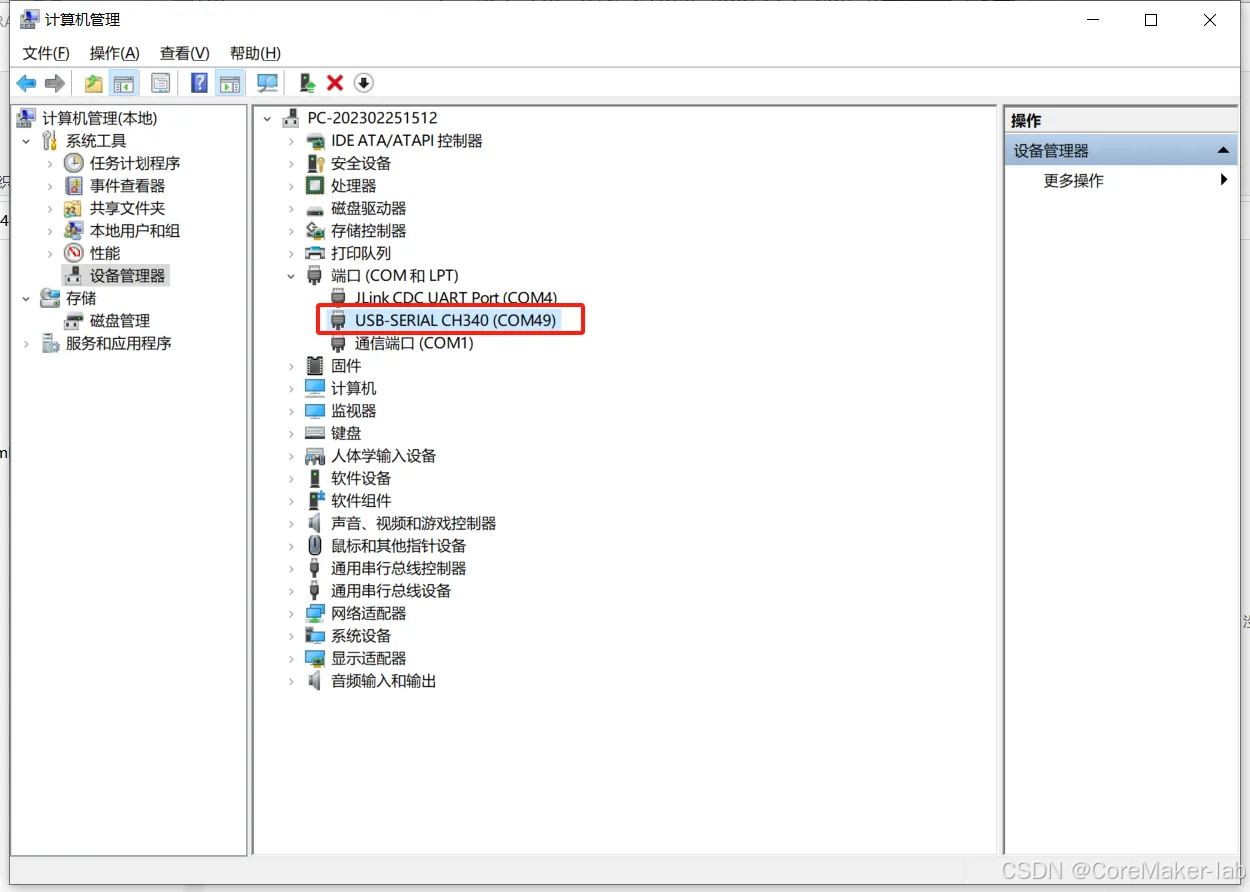Open the 文件 menu
The height and width of the screenshot is (892, 1250).
tap(44, 53)
